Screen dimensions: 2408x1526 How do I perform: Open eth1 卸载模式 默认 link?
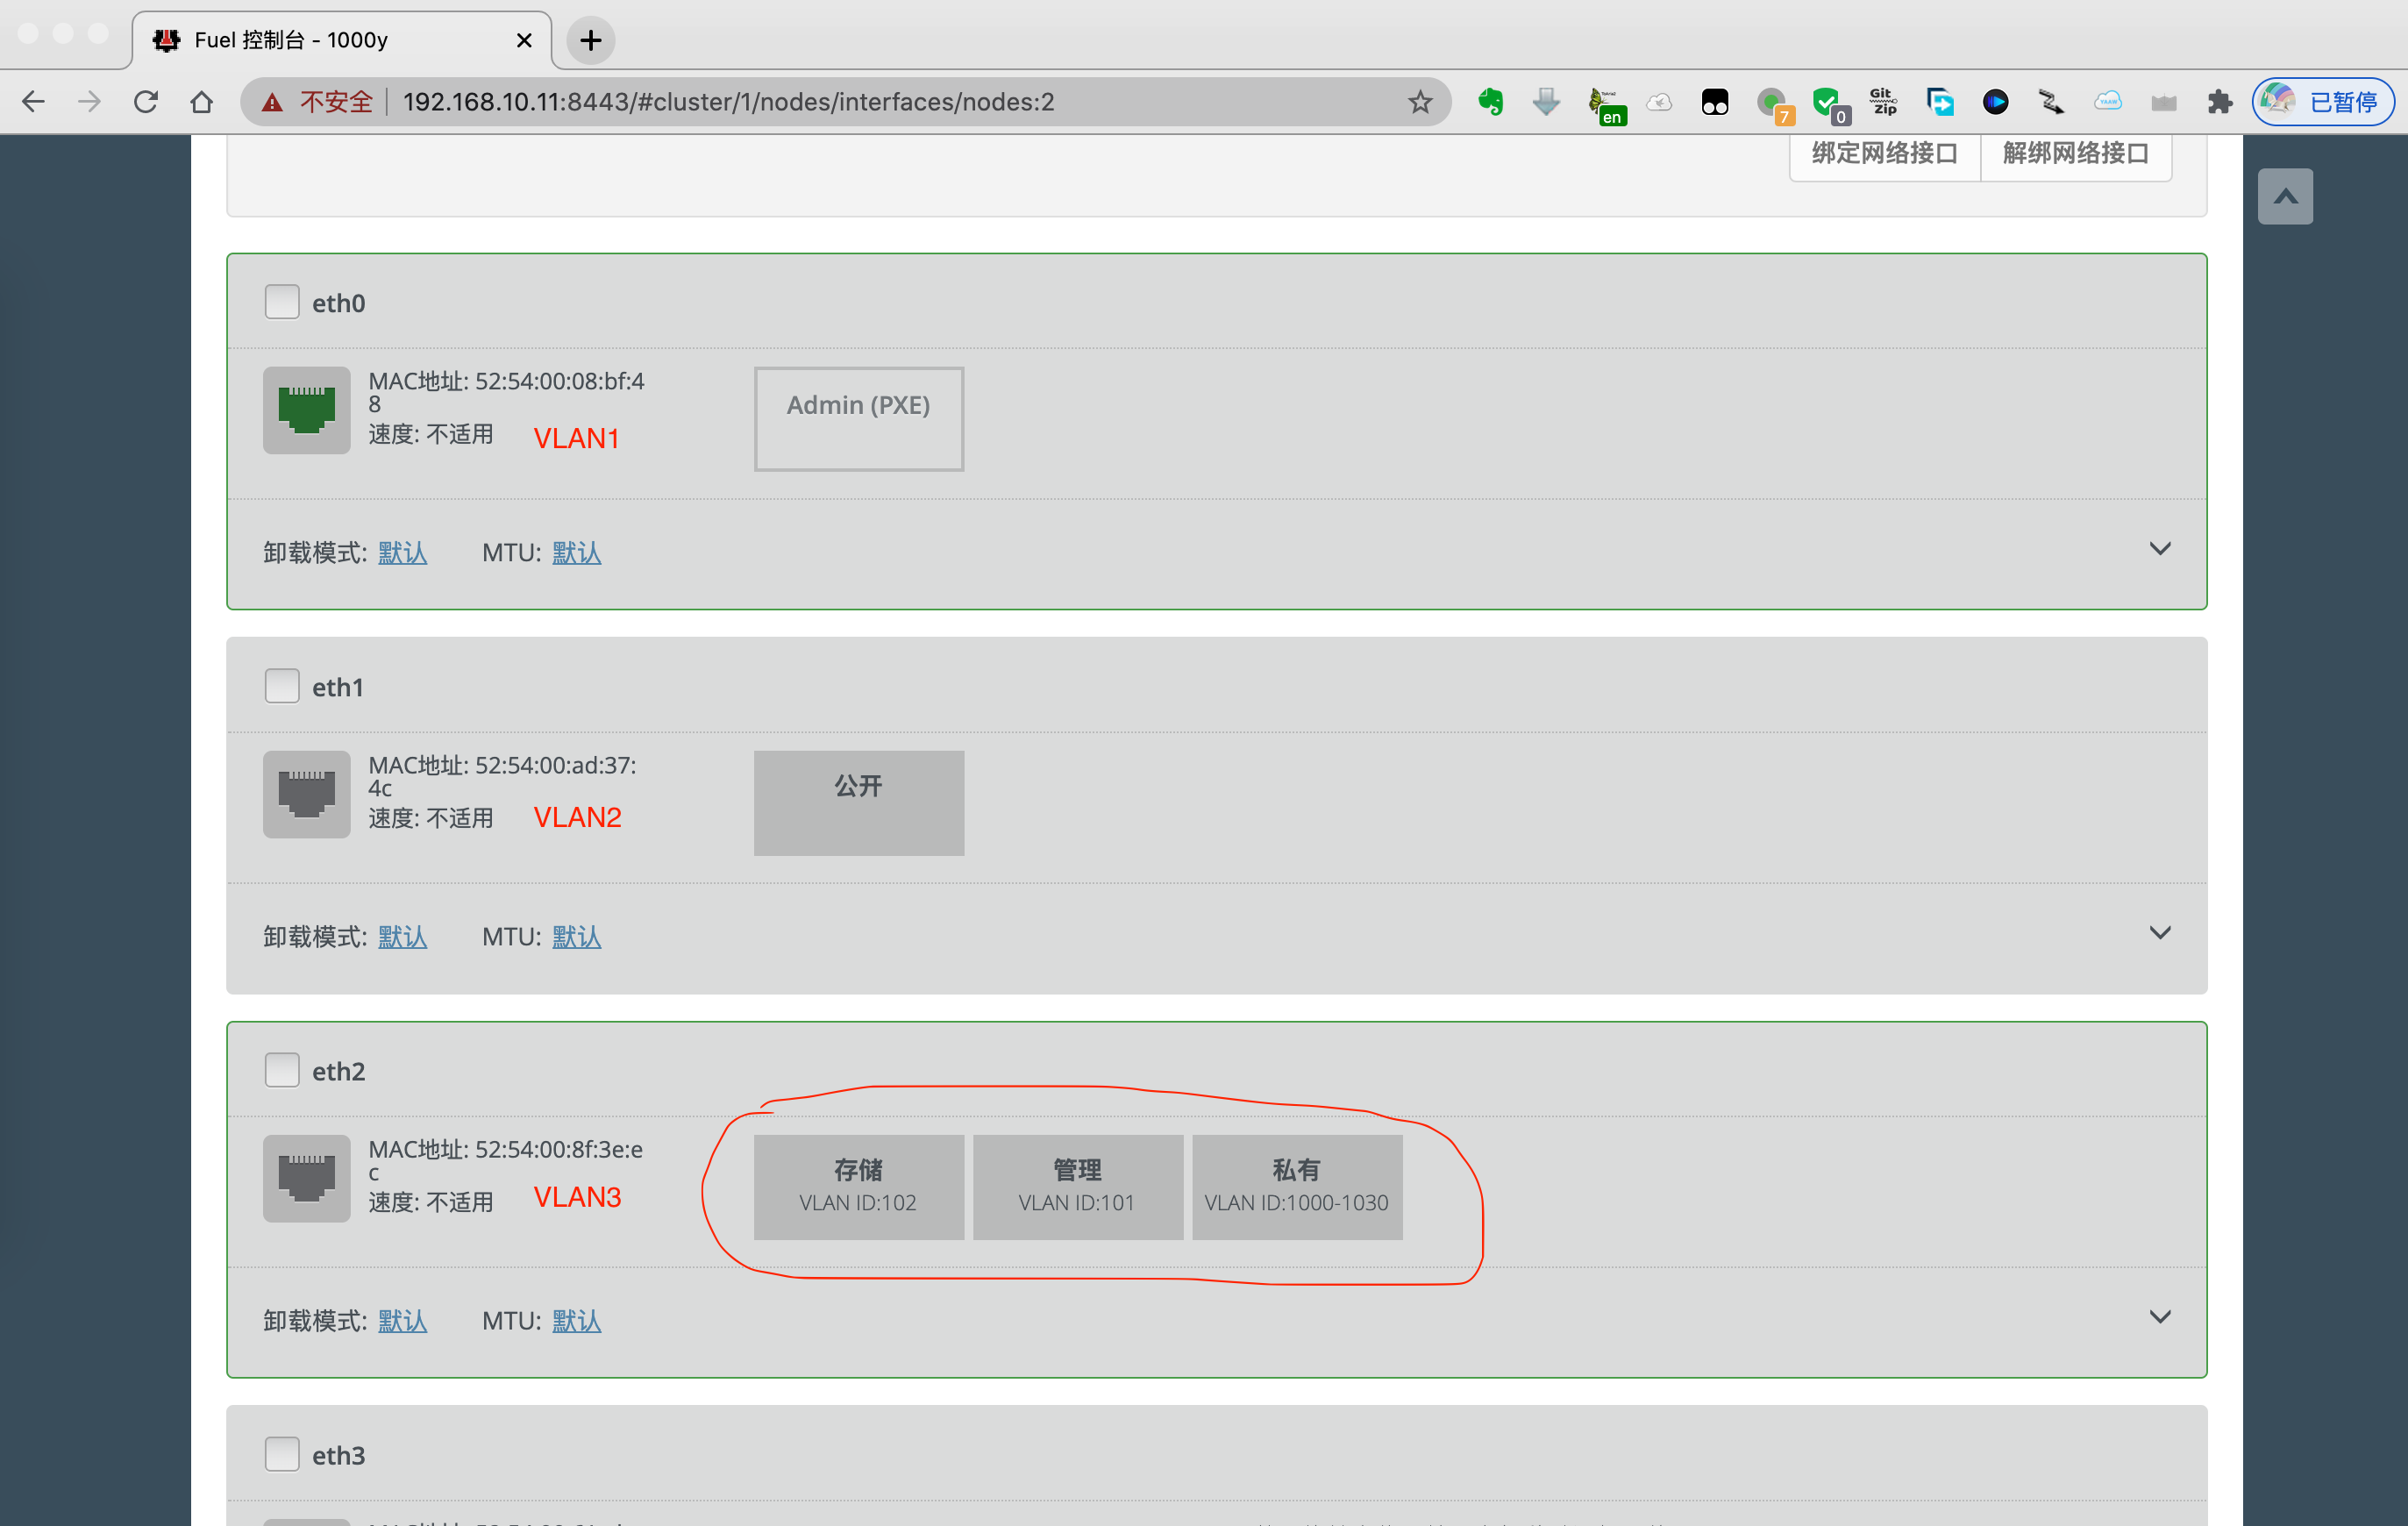tap(403, 937)
